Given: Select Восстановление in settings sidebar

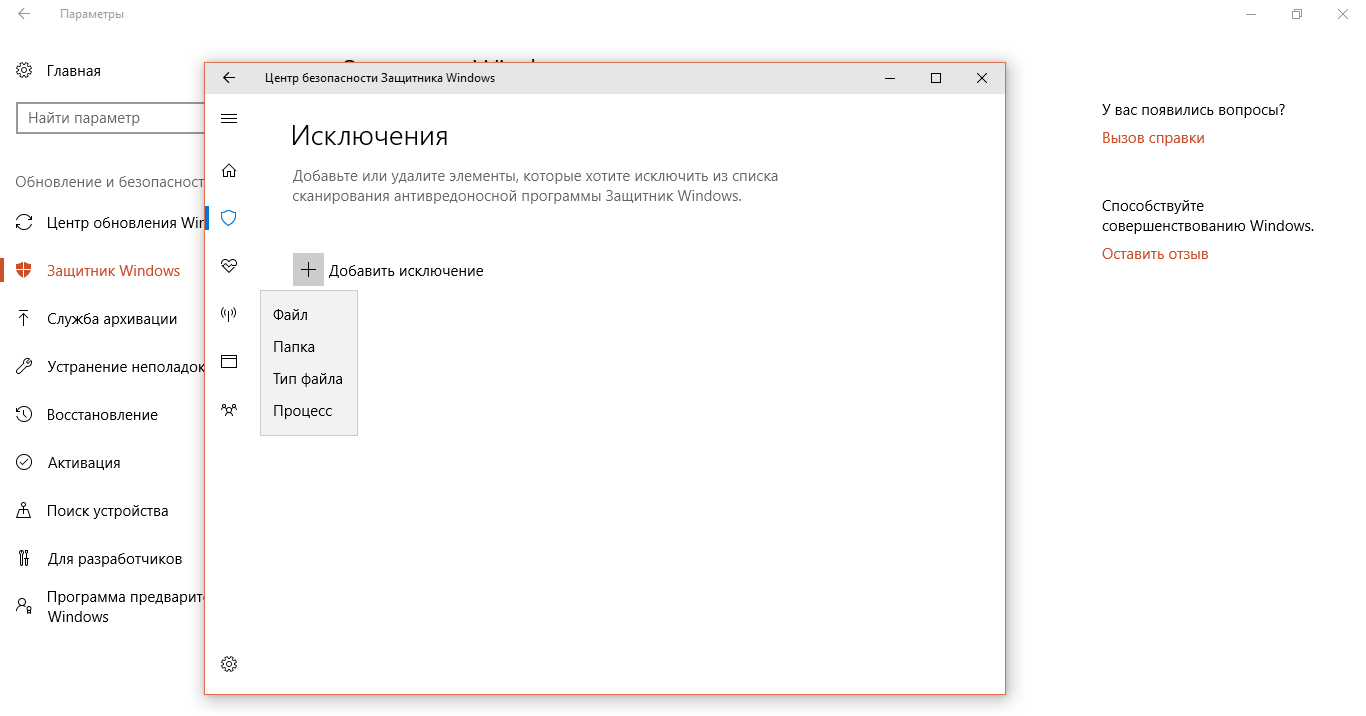Looking at the screenshot, I should click(x=103, y=415).
